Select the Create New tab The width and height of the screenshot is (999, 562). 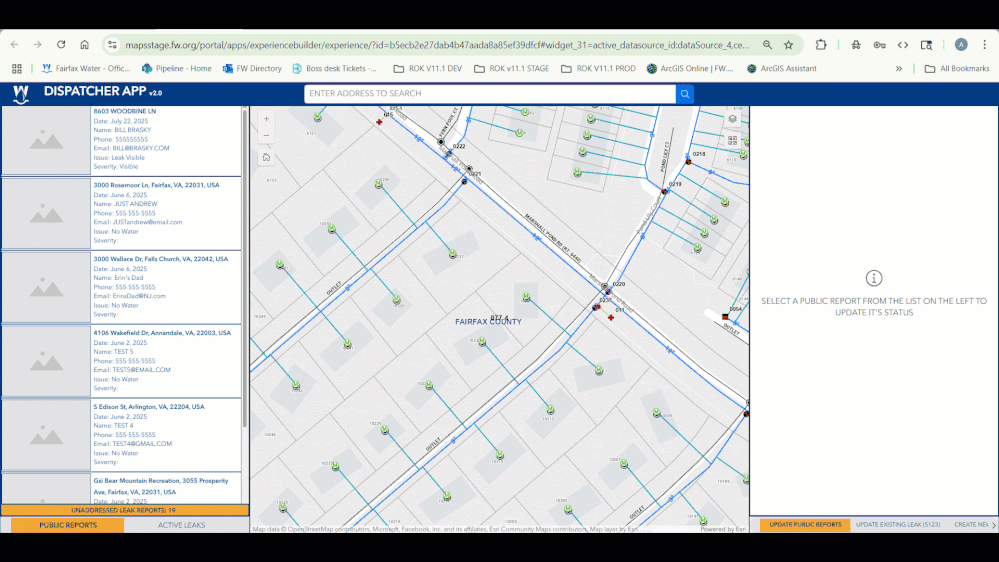pyautogui.click(x=970, y=524)
